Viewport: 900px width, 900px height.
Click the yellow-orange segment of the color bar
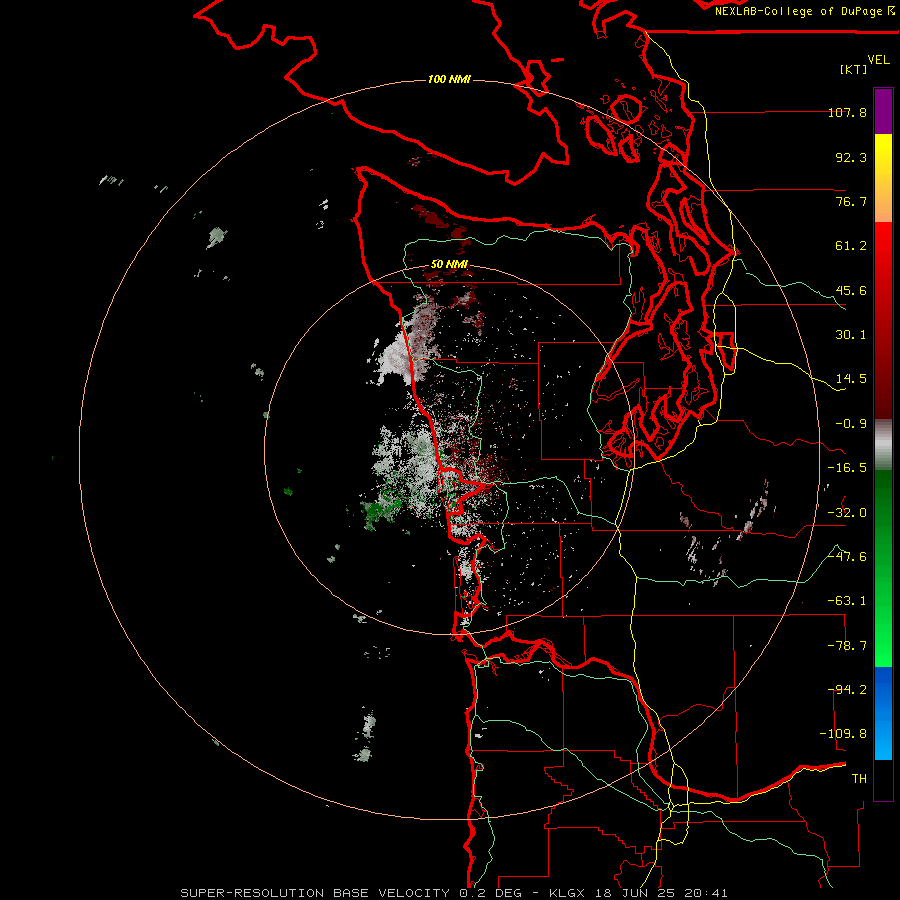(883, 178)
